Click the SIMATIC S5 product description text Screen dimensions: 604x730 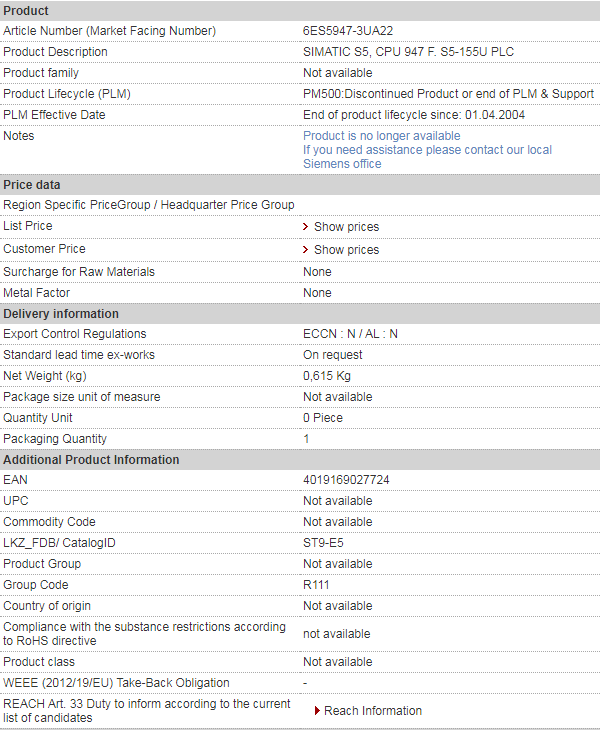pos(409,52)
